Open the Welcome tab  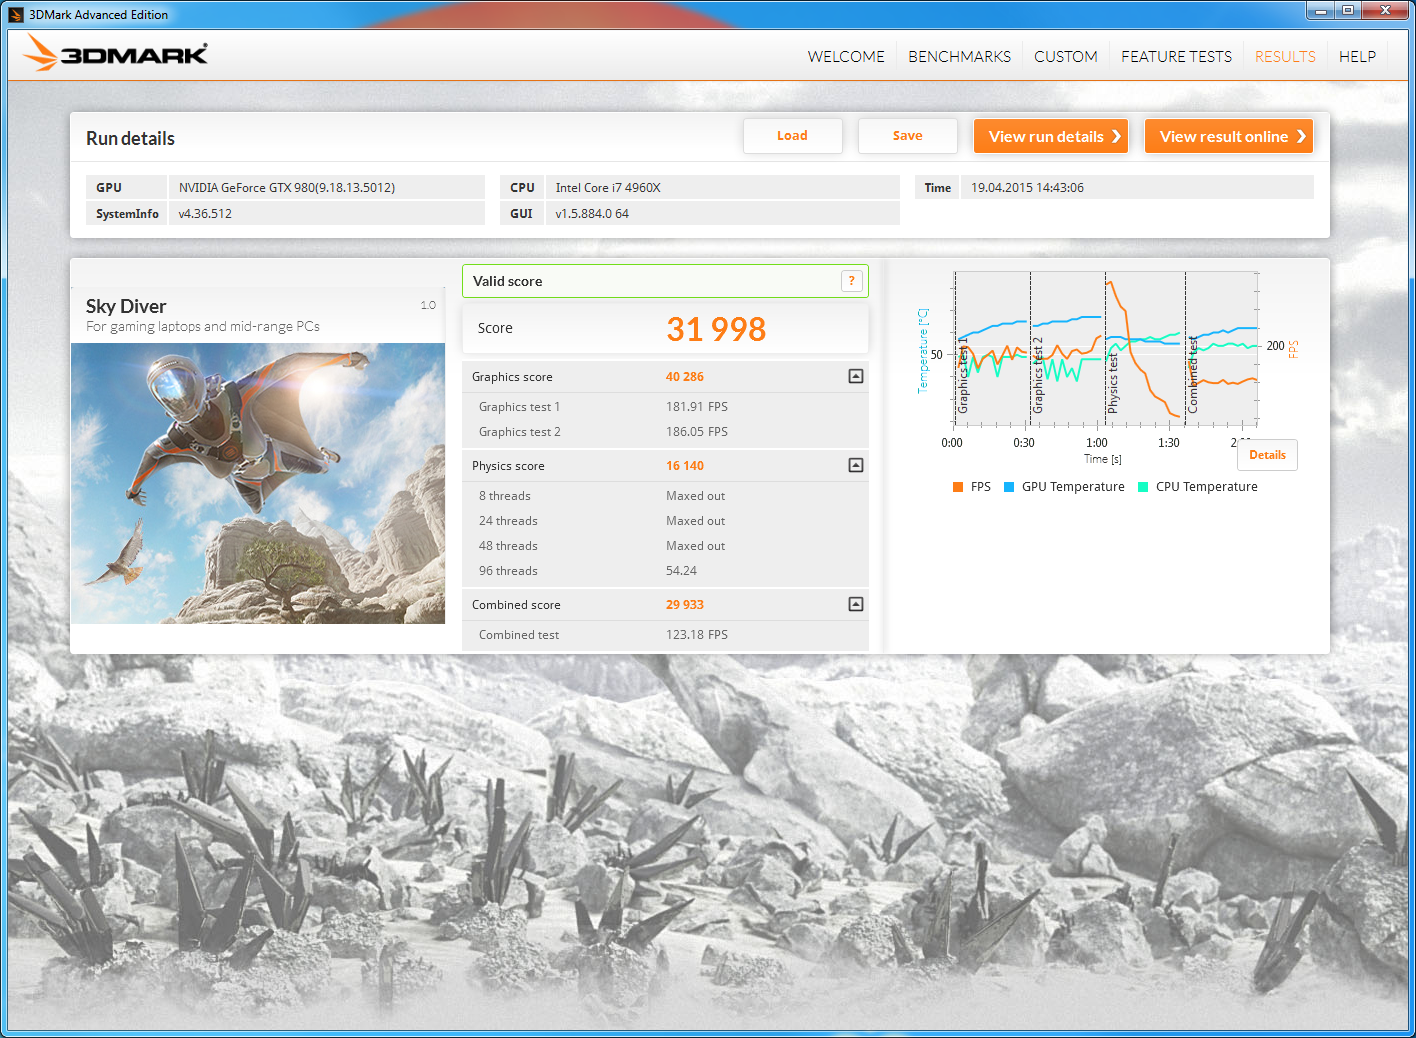(x=846, y=57)
